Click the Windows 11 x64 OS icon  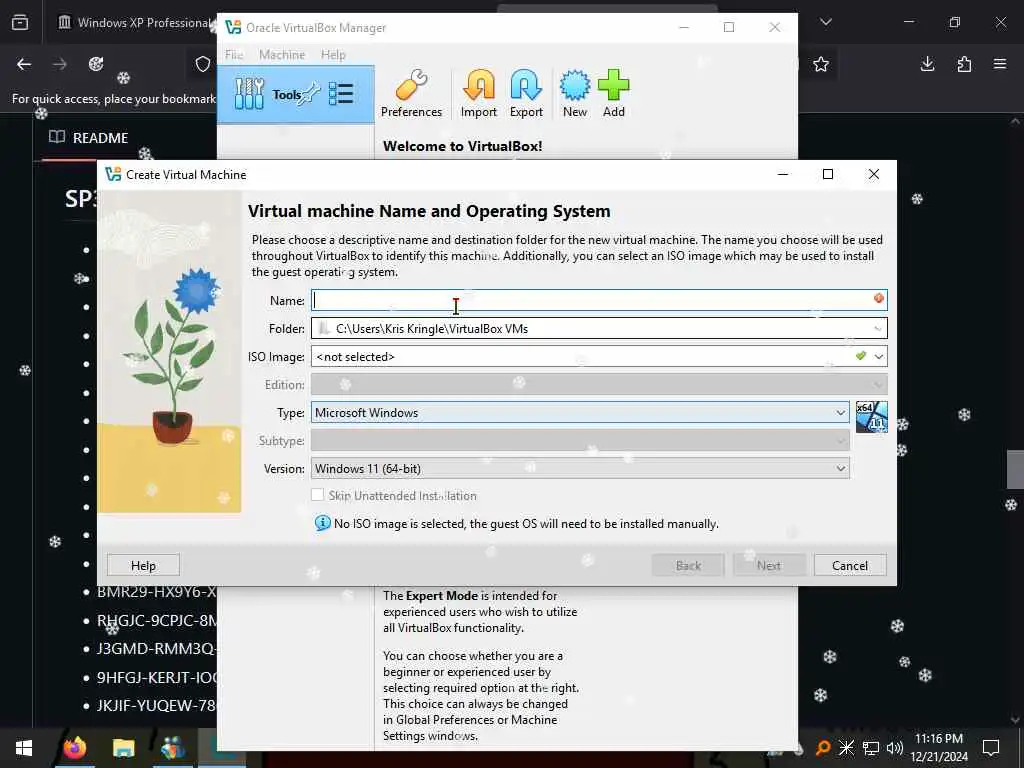(872, 417)
